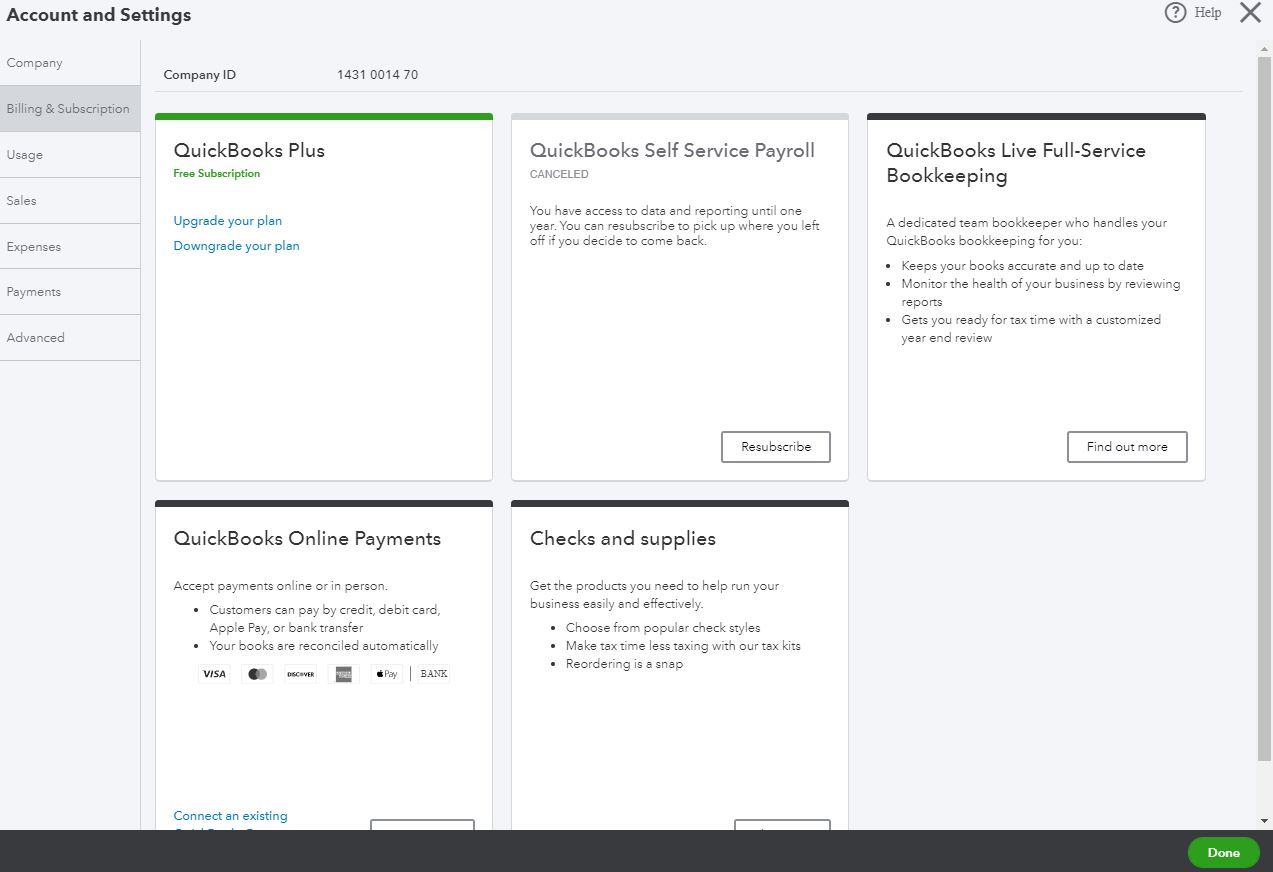The width and height of the screenshot is (1273, 872).
Task: Click the Apple Pay logo
Action: coord(387,674)
